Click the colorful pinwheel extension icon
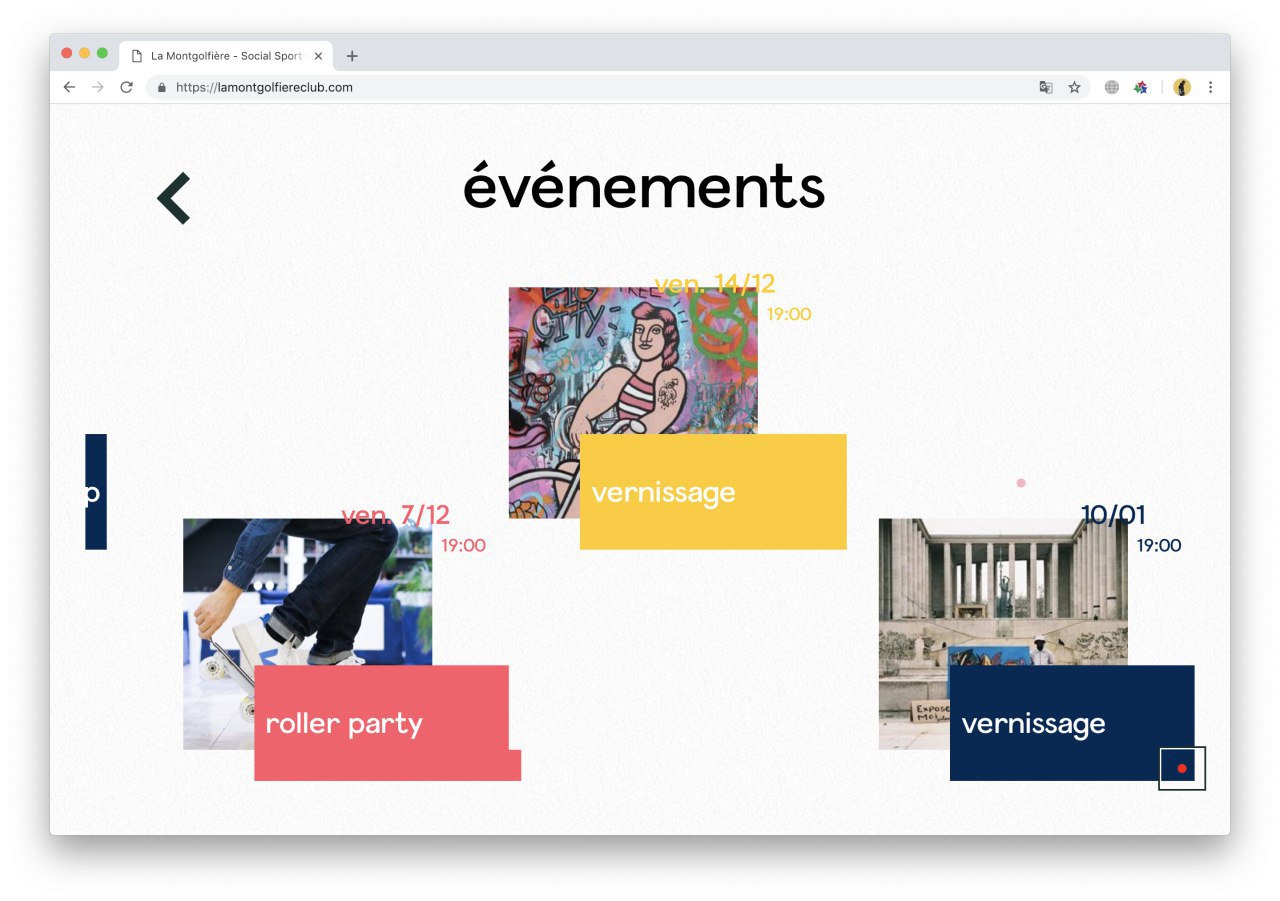The width and height of the screenshot is (1280, 901). [1140, 87]
